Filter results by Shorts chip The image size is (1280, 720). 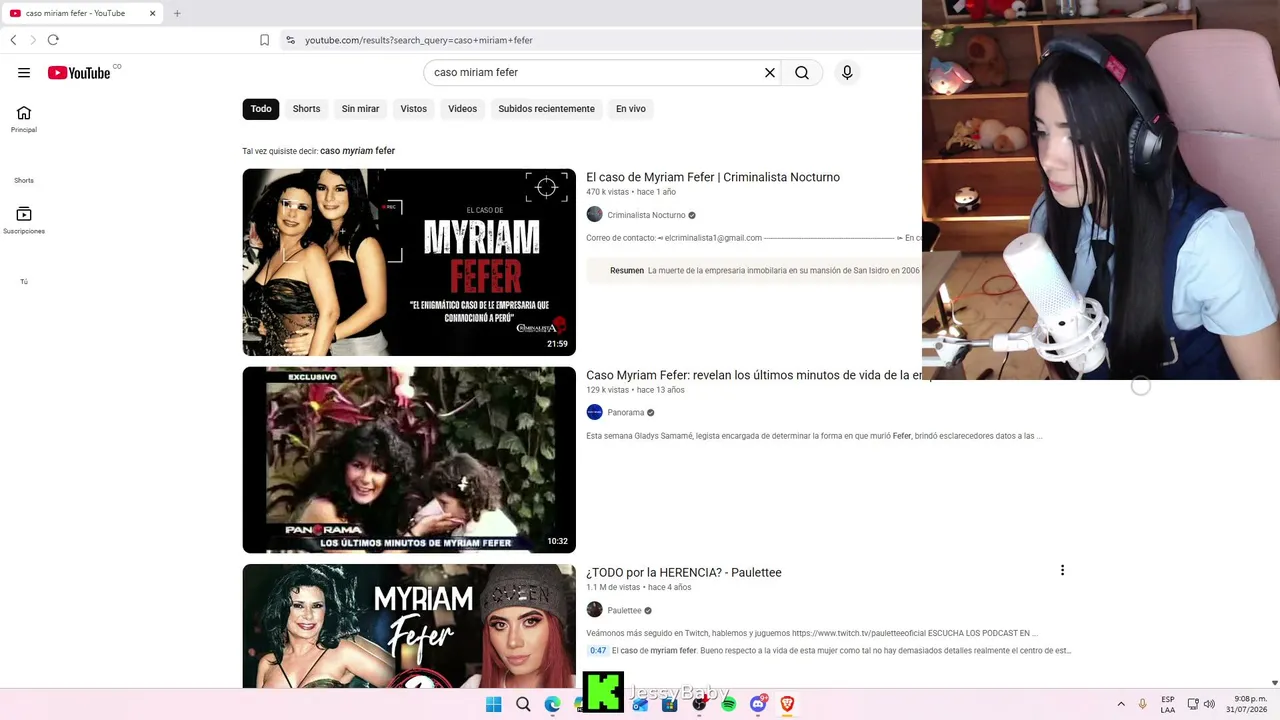306,109
